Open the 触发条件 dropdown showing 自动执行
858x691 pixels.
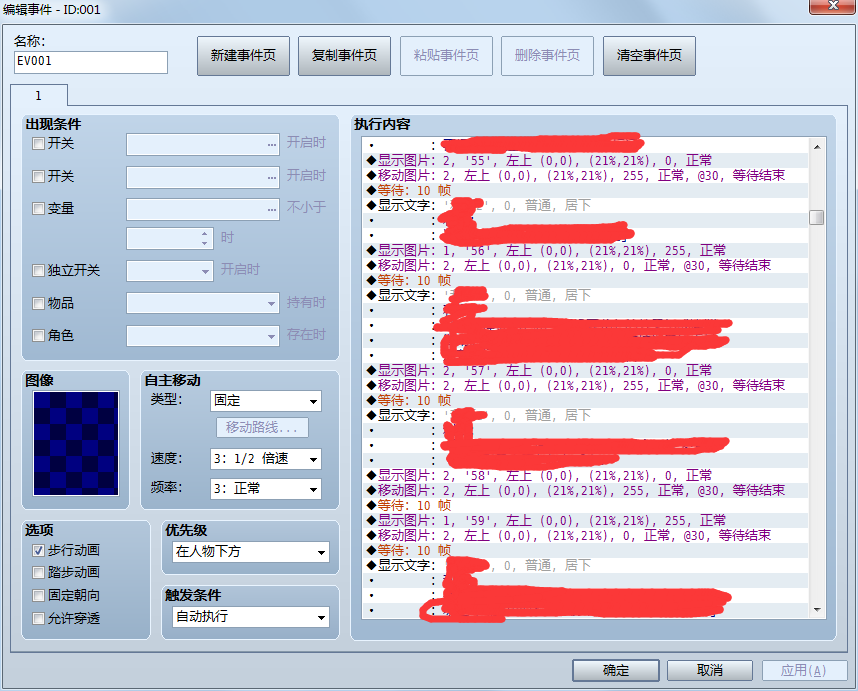[x=251, y=617]
